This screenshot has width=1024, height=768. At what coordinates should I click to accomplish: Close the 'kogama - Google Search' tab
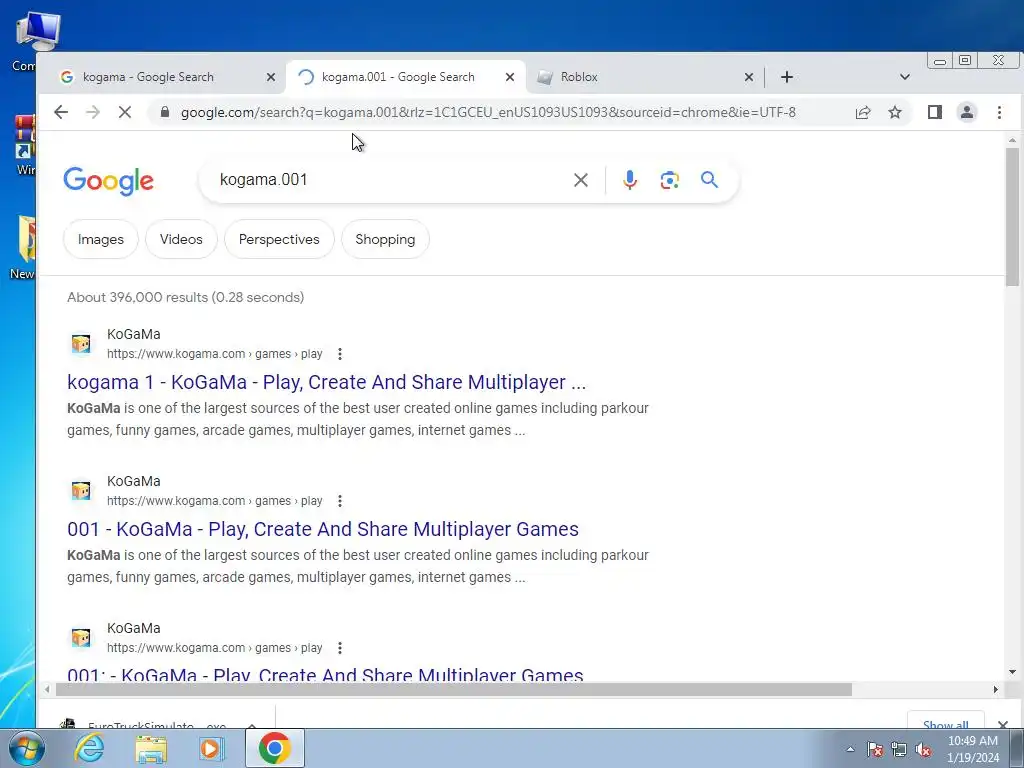[x=271, y=77]
